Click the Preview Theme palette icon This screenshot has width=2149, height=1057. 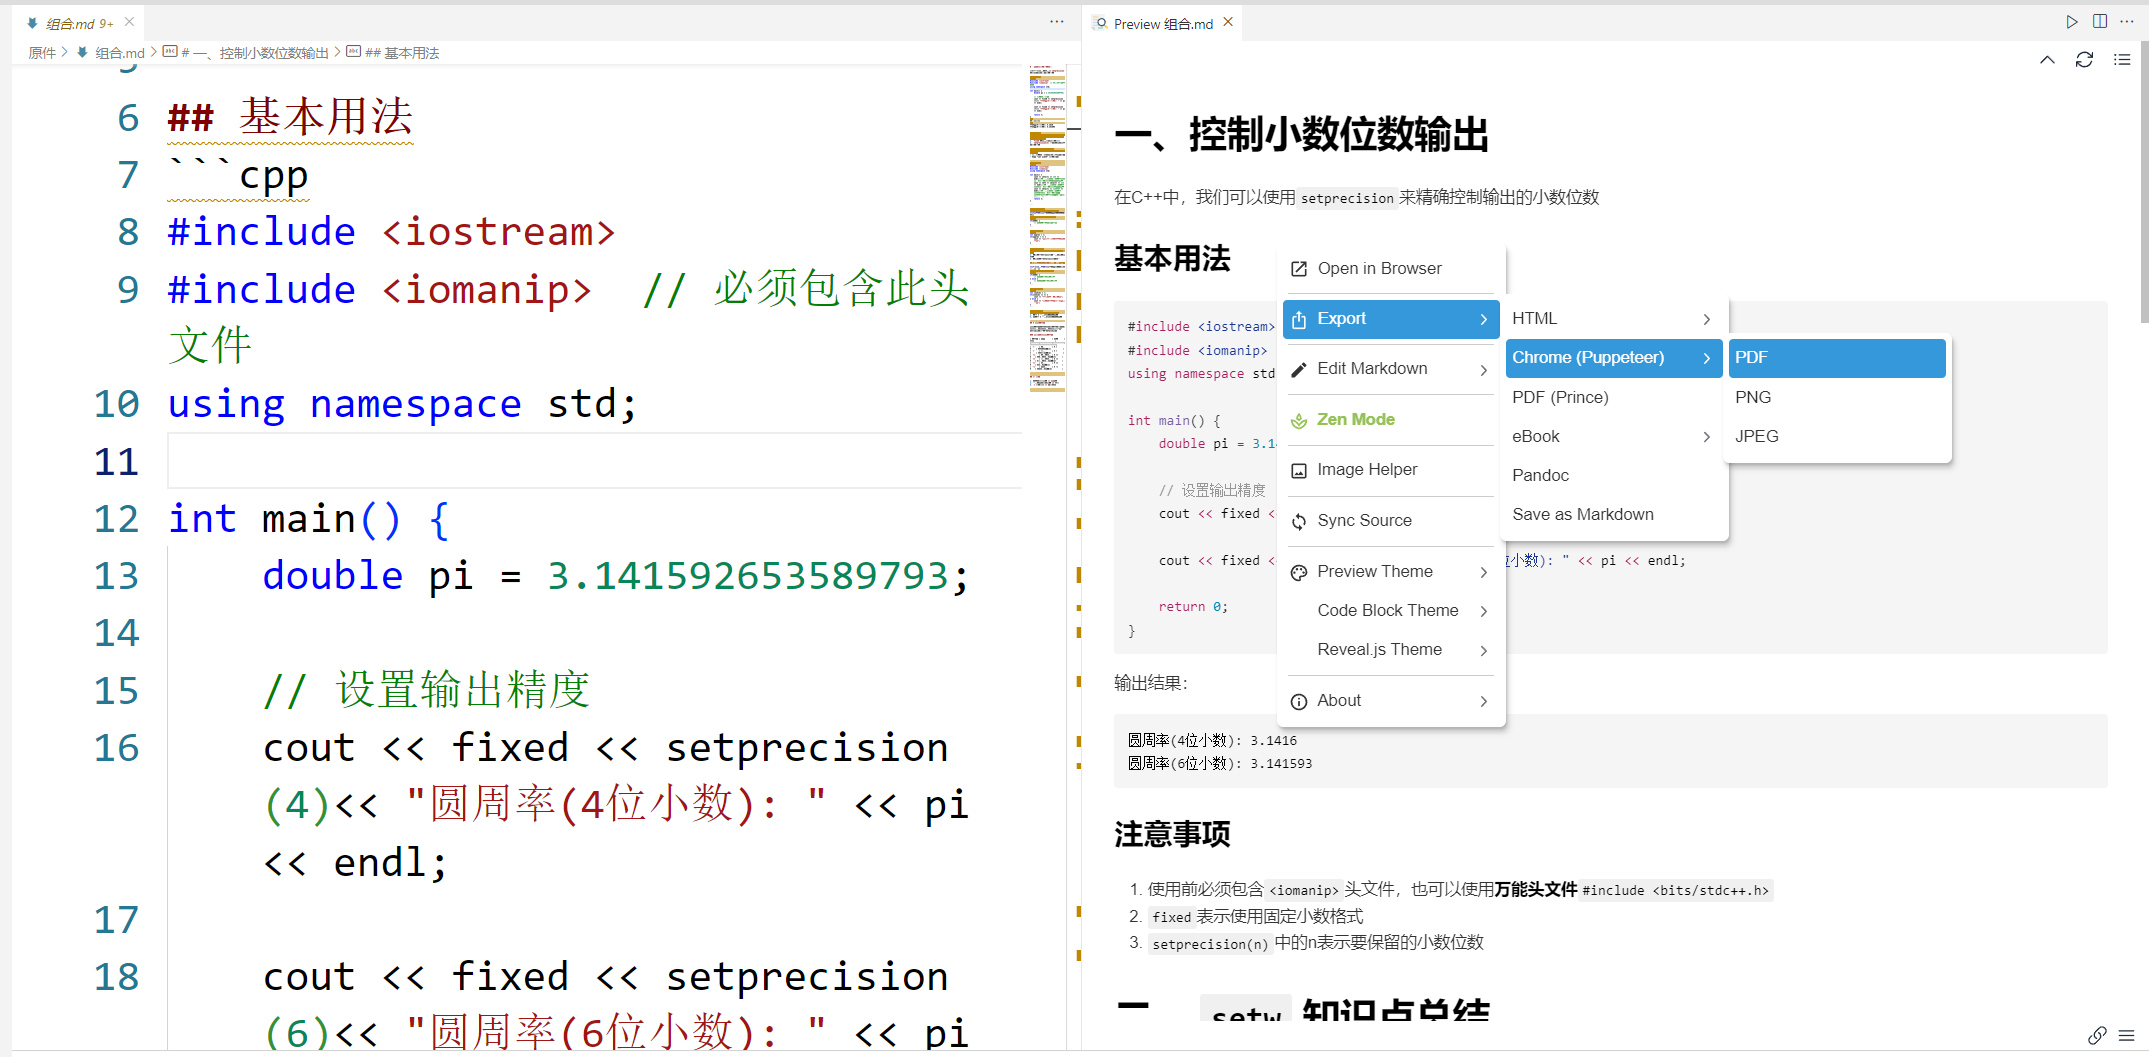click(1299, 573)
